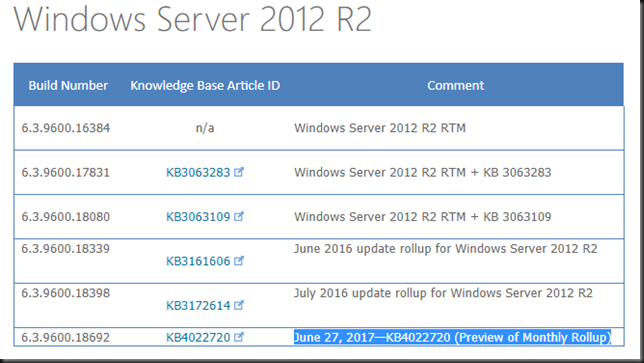Open the KB3063109 article link

198,217
